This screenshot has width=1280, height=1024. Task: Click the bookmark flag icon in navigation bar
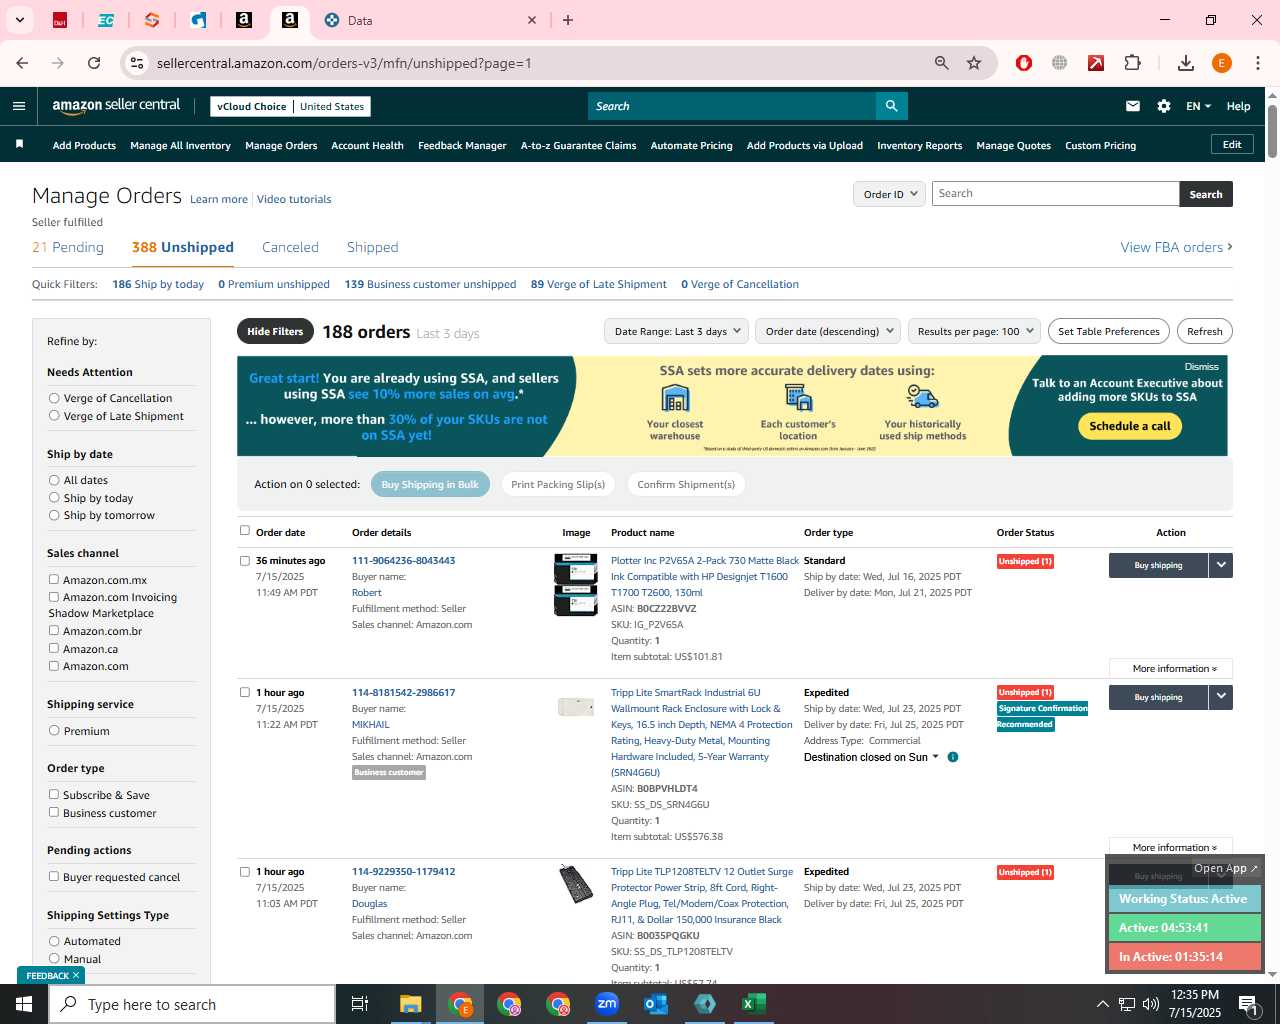[19, 145]
